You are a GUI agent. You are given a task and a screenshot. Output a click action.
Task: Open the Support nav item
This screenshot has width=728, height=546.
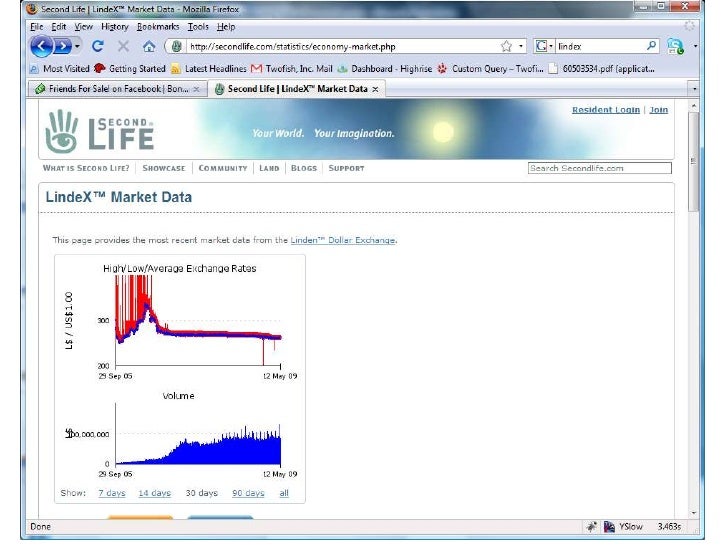coord(346,168)
